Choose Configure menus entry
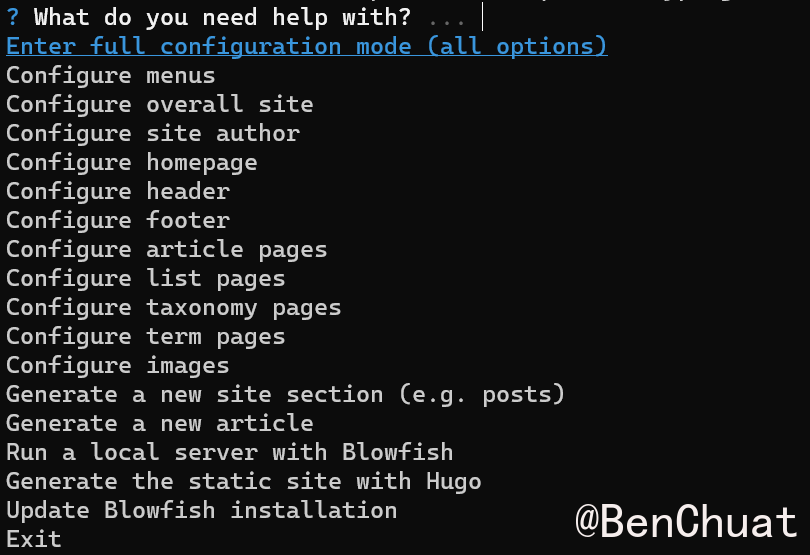This screenshot has height=555, width=810. 110,76
